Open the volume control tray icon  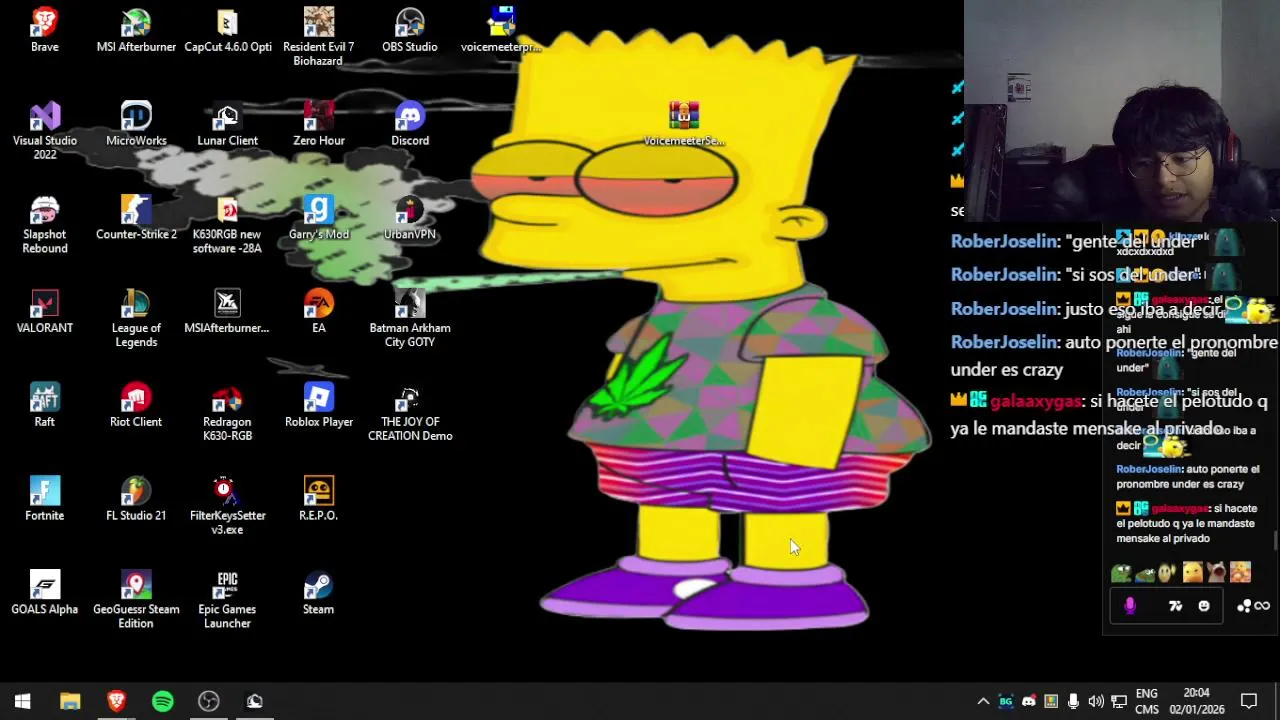coord(1096,701)
